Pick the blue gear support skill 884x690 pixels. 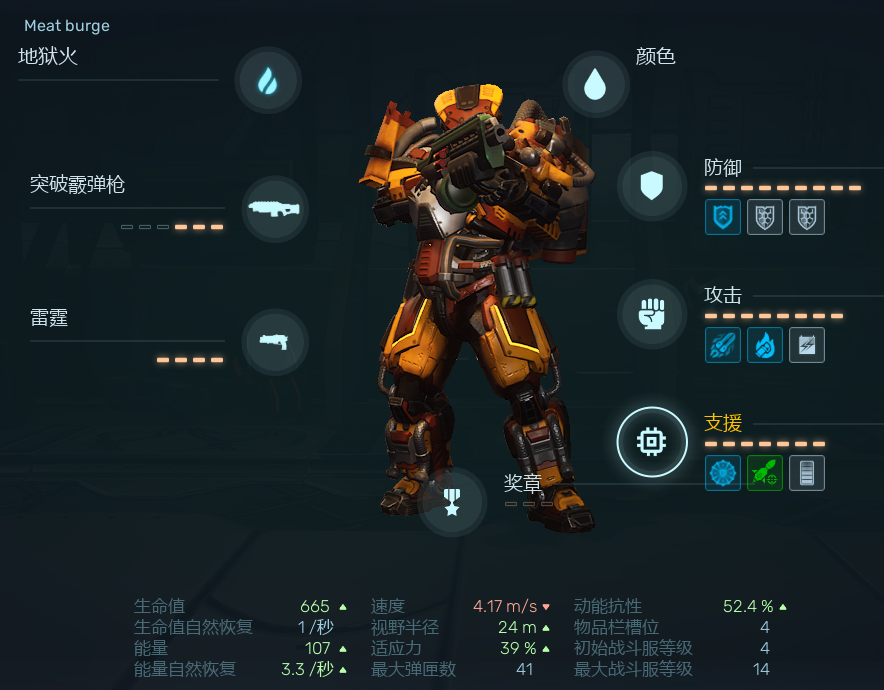click(723, 473)
